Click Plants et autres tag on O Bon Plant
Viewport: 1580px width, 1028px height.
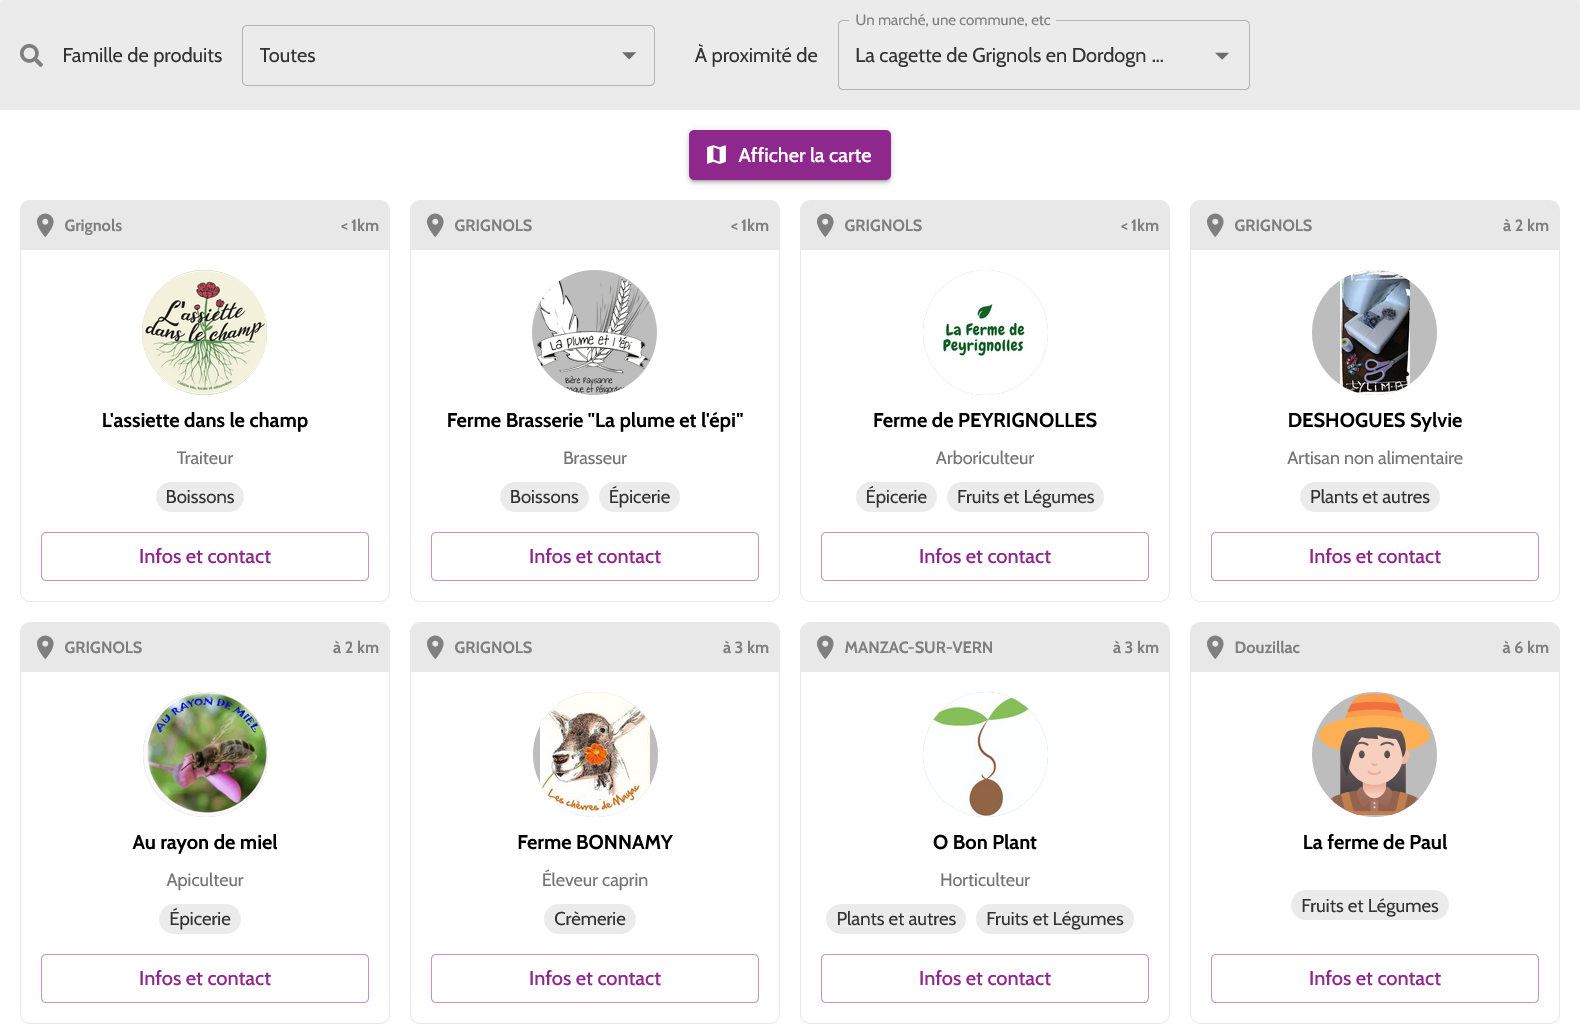[896, 919]
